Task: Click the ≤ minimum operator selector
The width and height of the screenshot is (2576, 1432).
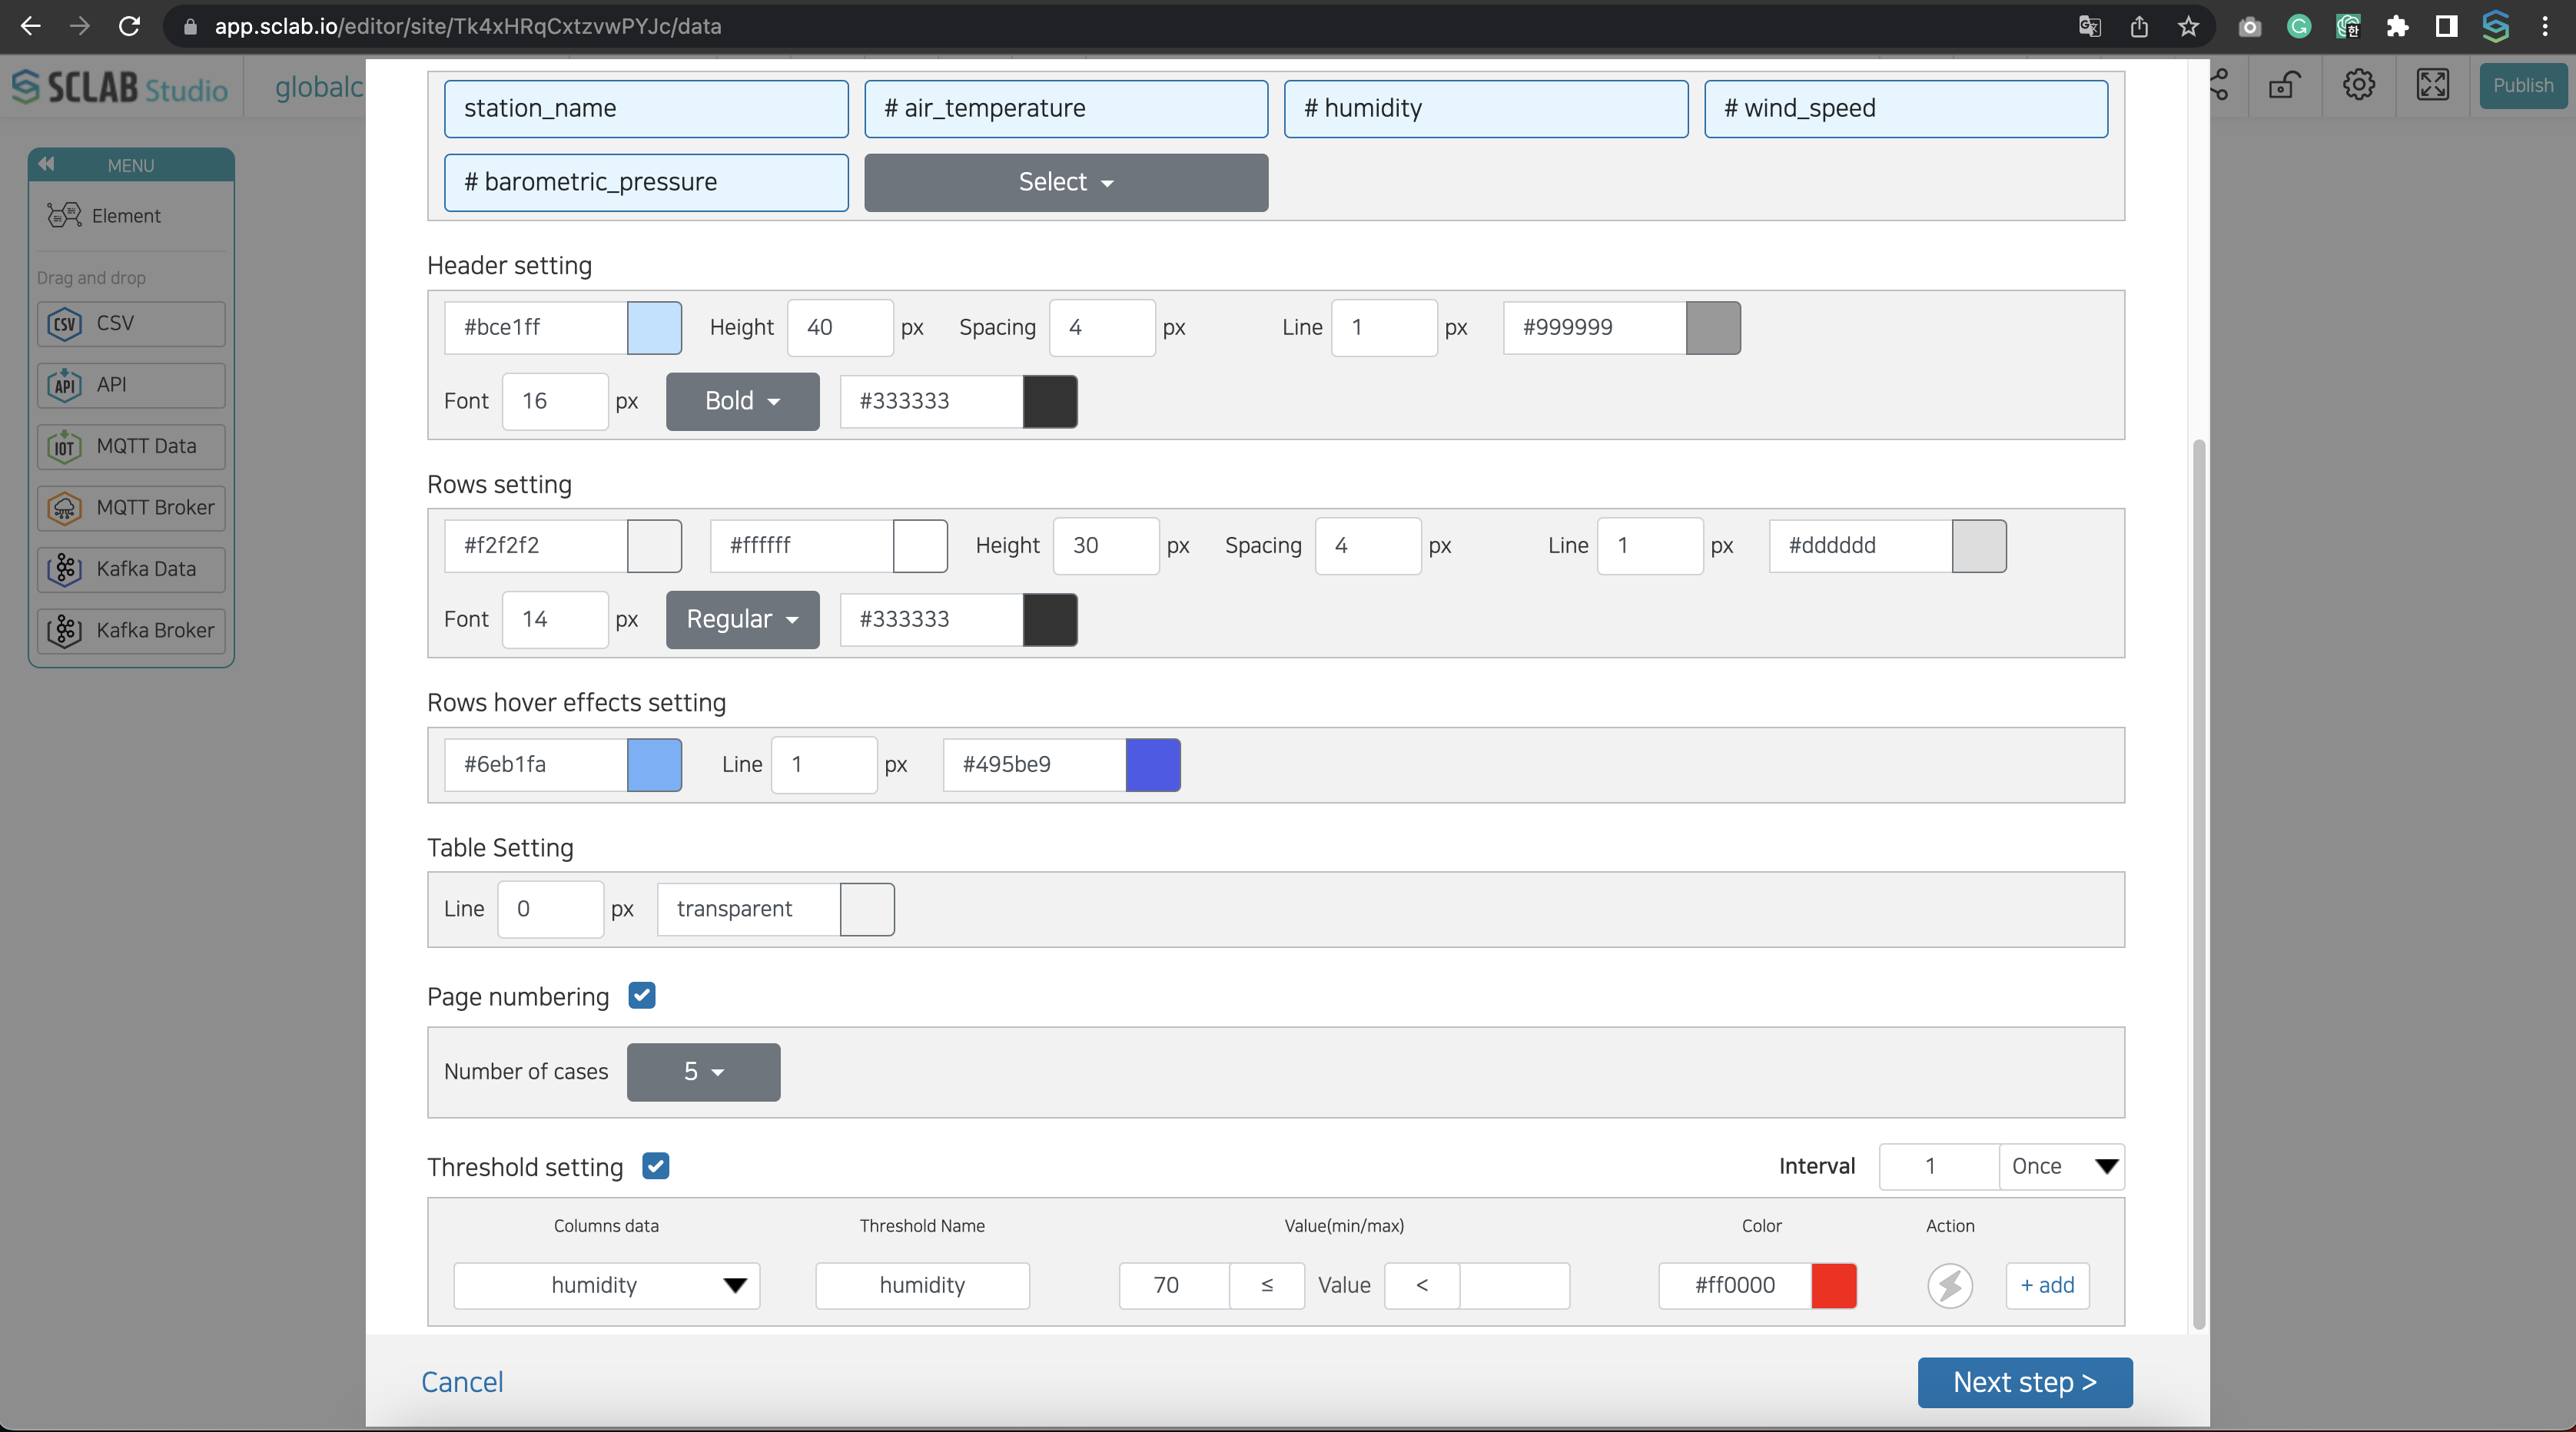Action: [1267, 1285]
